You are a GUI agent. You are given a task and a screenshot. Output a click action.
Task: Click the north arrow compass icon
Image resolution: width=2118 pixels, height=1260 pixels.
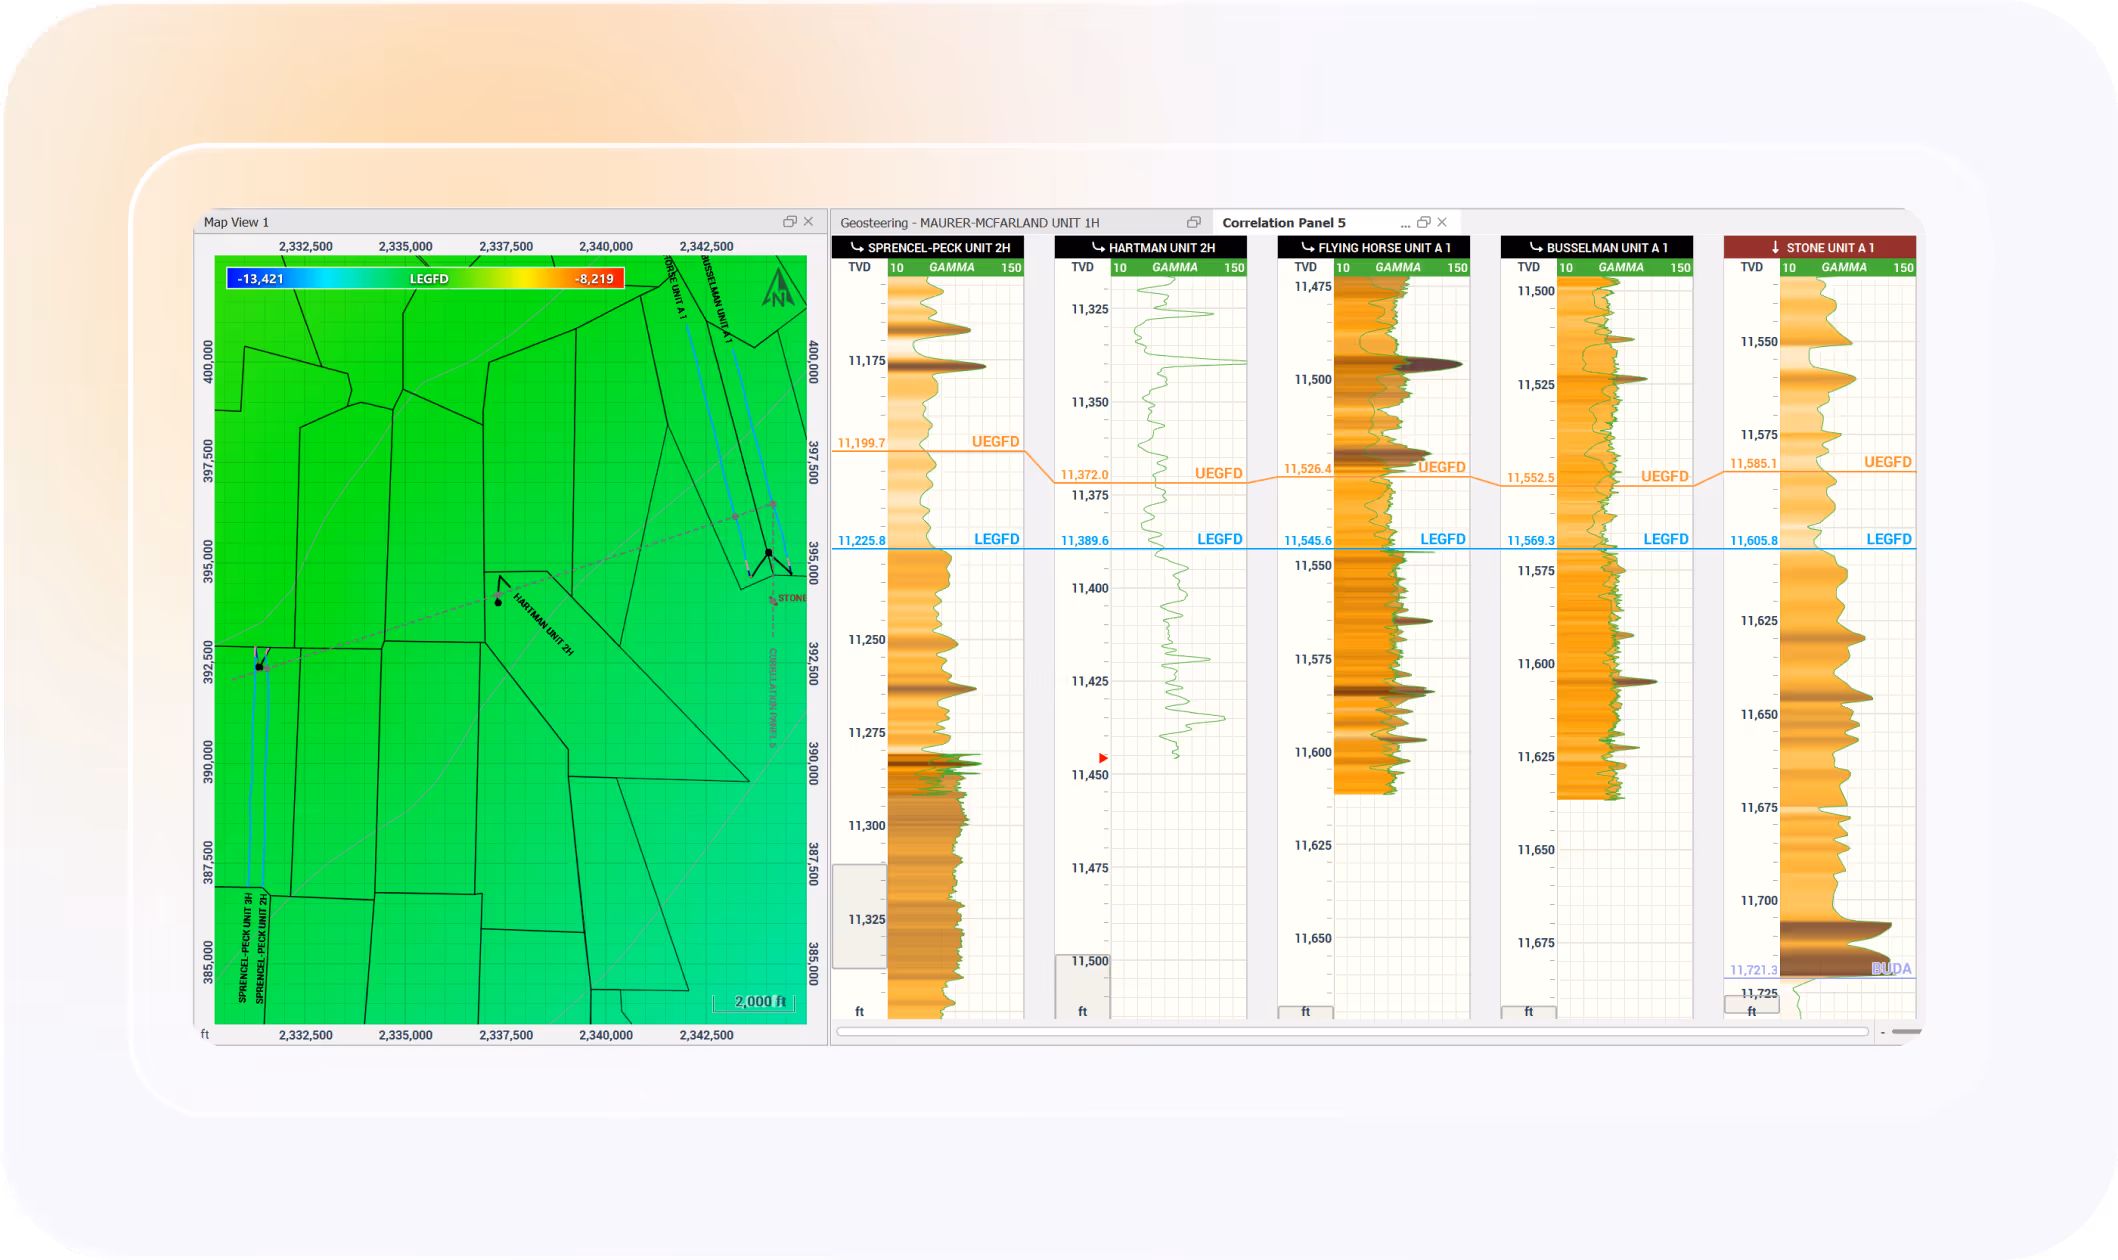(778, 289)
